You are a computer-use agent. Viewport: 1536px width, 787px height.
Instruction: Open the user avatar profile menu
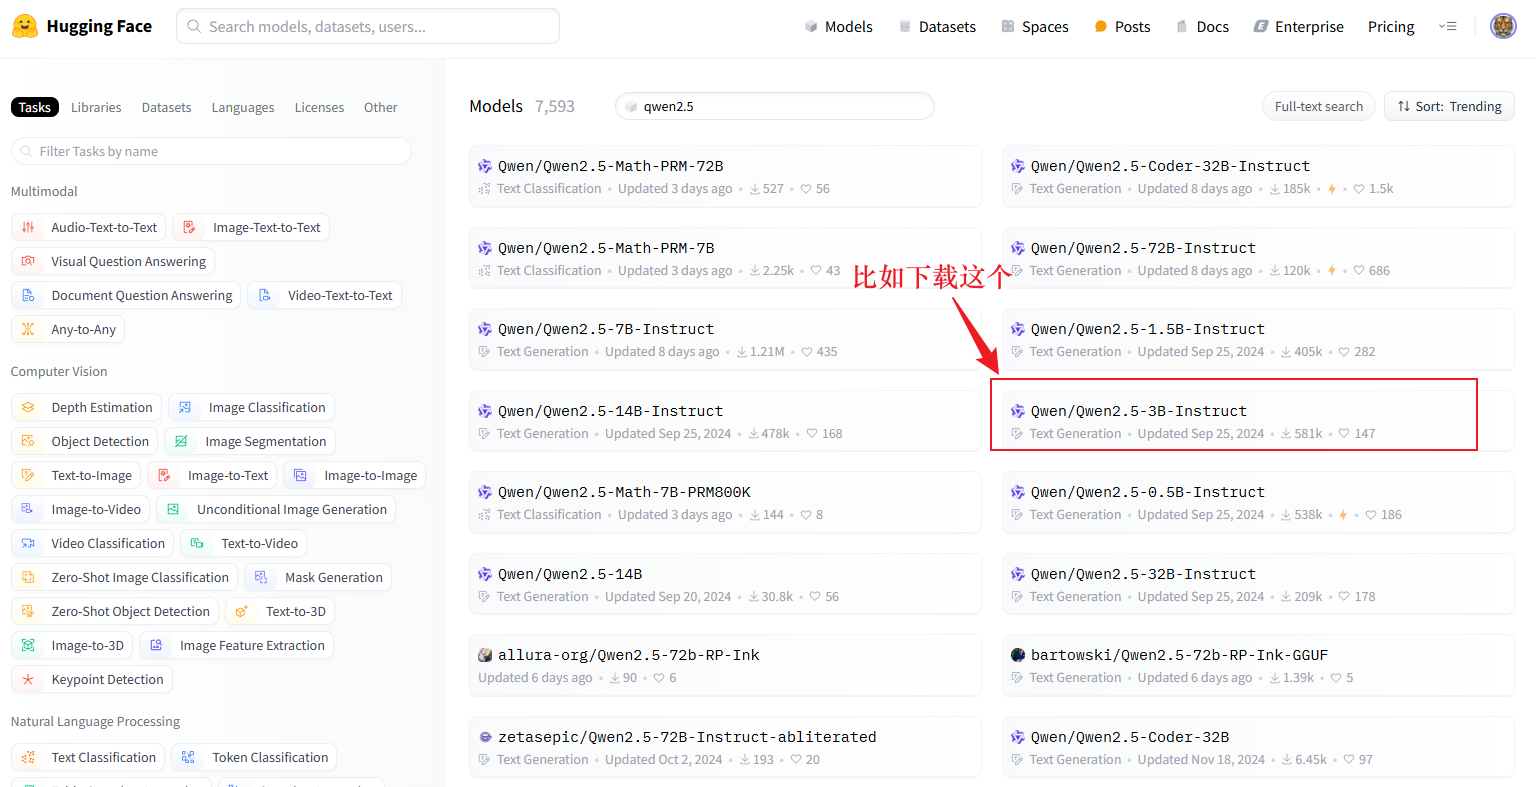point(1503,26)
